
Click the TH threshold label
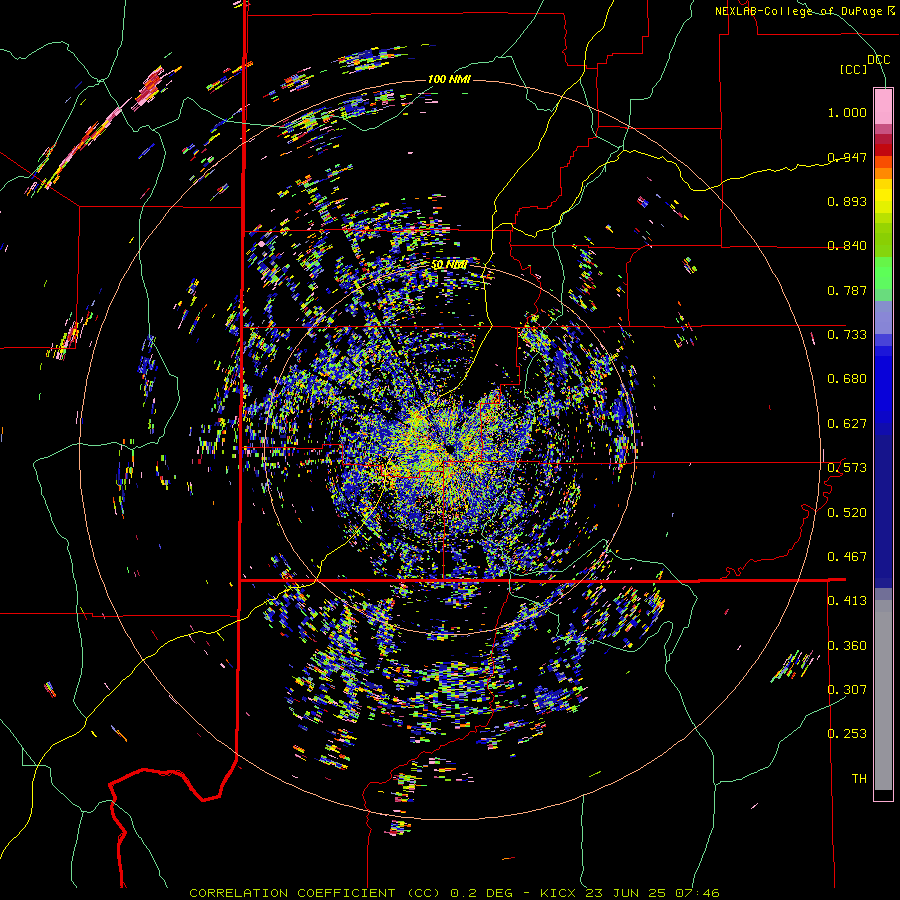(859, 779)
